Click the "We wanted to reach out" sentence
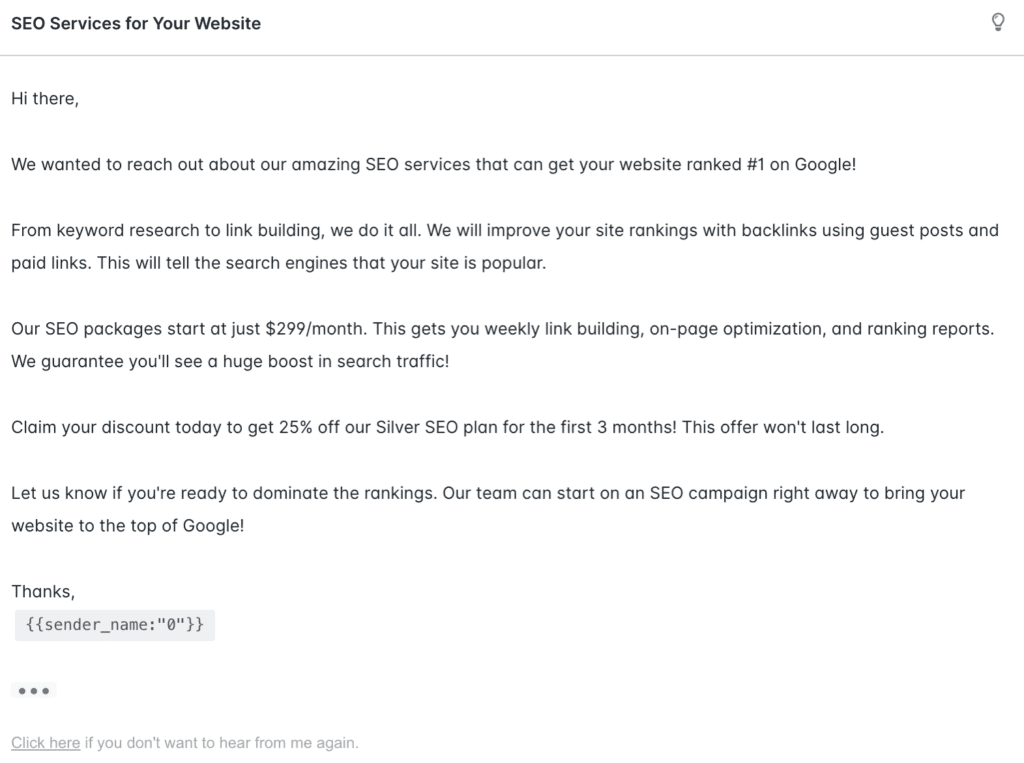The width and height of the screenshot is (1024, 763). pyautogui.click(x=434, y=165)
